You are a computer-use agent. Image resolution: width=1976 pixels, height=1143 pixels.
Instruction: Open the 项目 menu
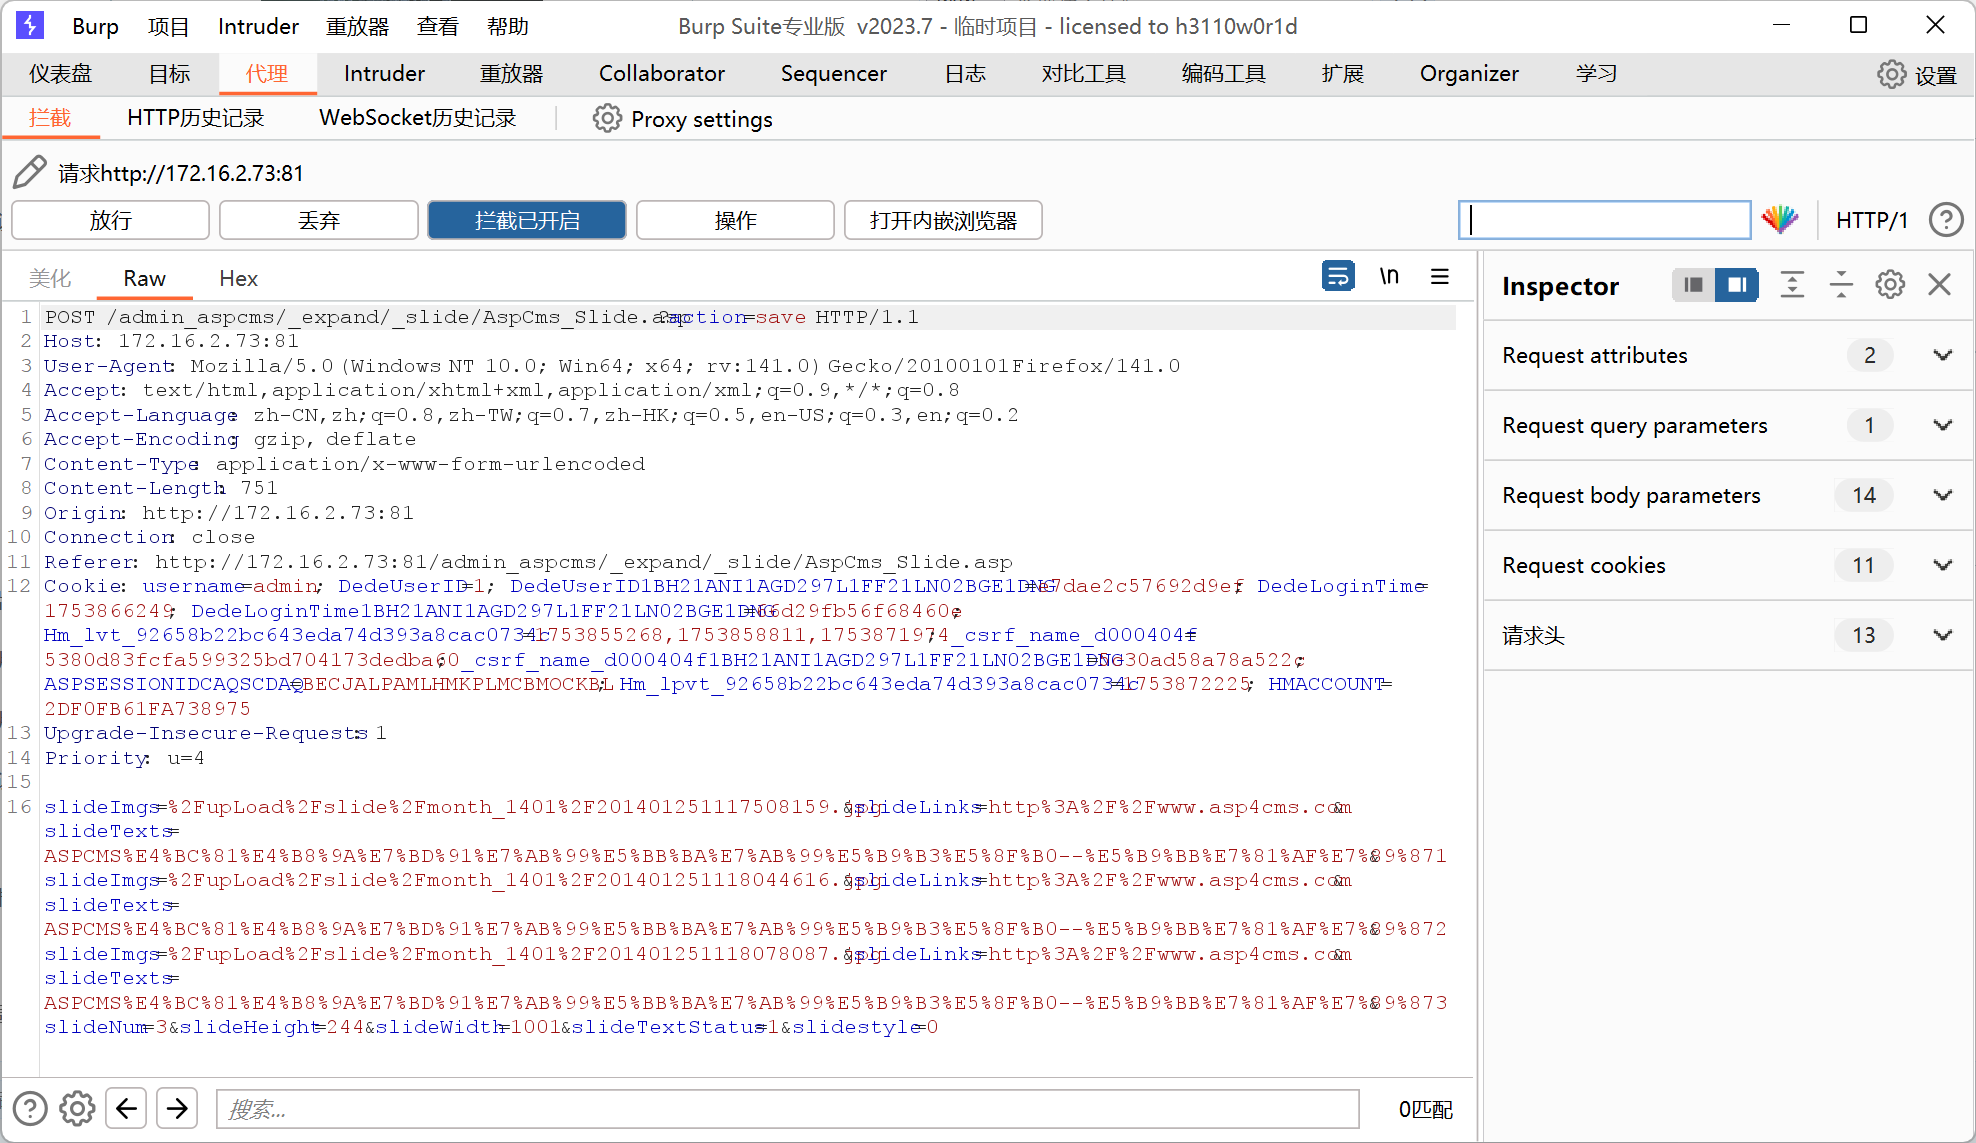tap(168, 26)
